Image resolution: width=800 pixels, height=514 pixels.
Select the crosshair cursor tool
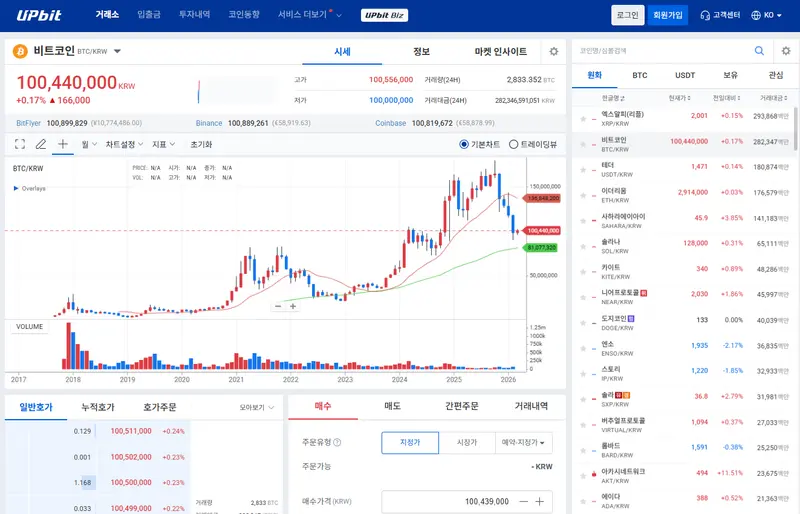(63, 144)
